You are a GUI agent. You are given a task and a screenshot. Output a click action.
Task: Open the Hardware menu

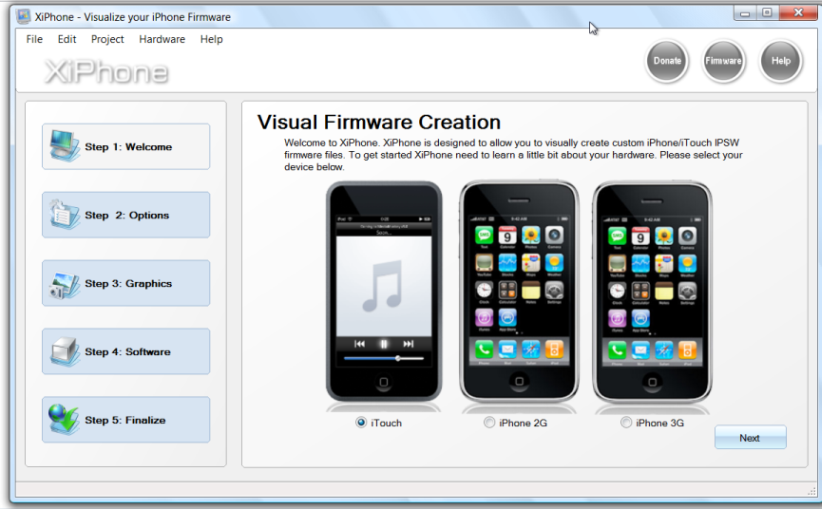162,39
